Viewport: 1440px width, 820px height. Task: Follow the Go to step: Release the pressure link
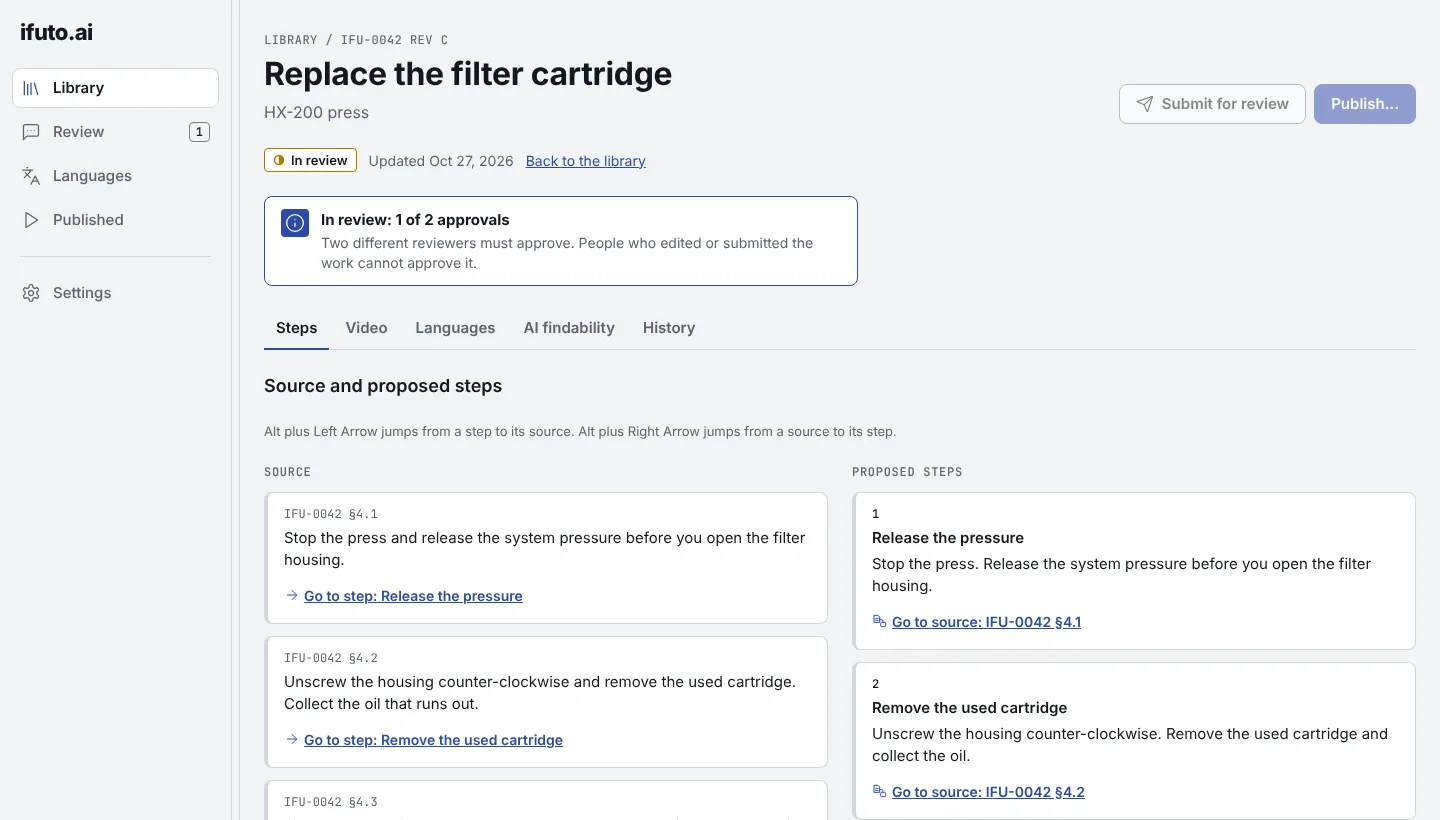click(x=413, y=596)
